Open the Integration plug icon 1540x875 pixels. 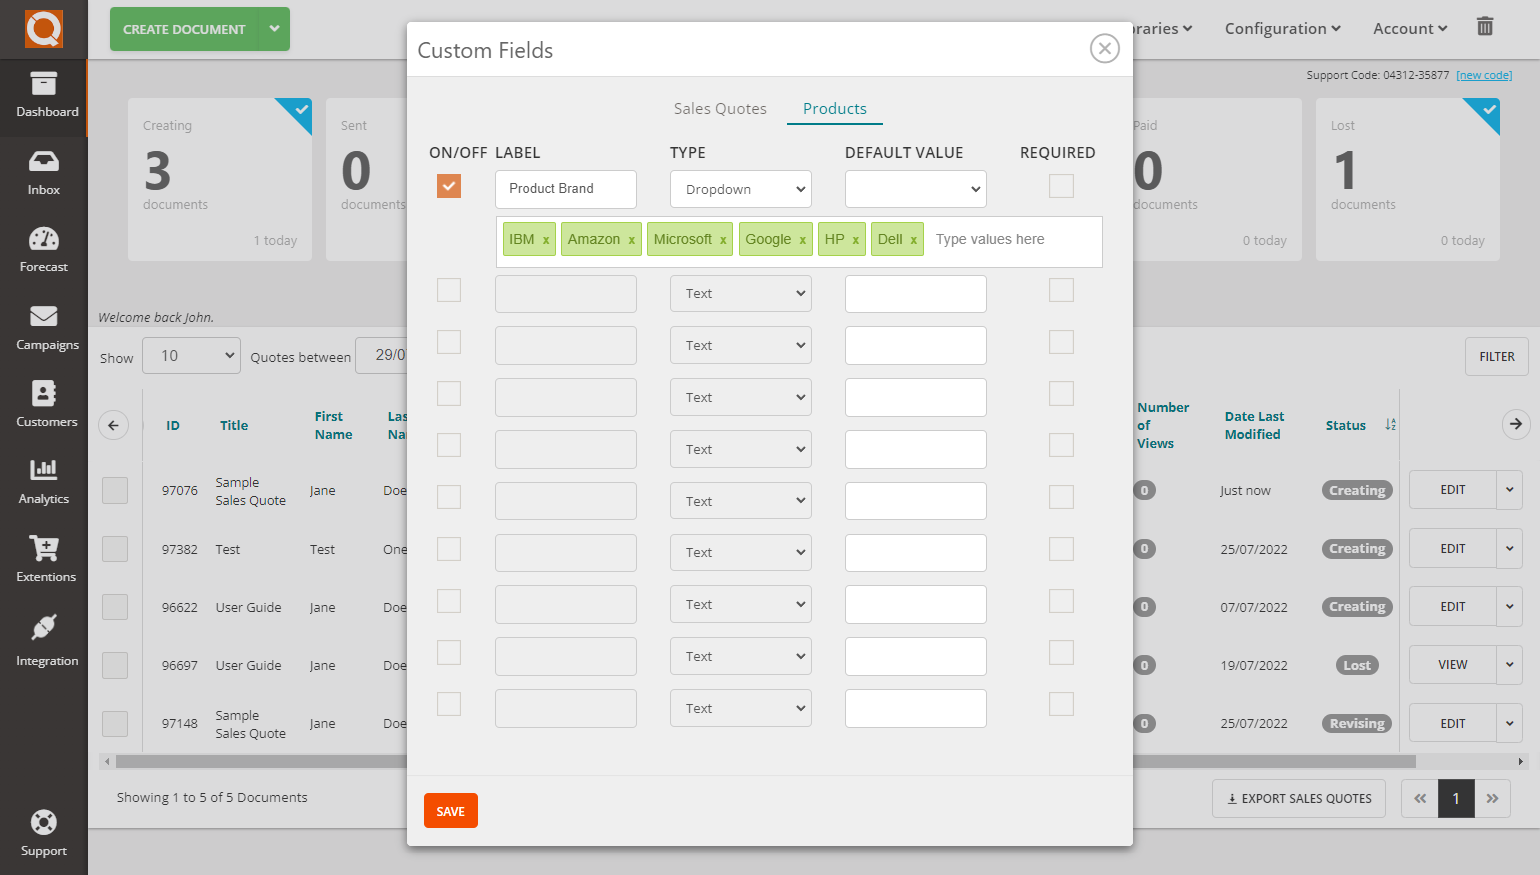click(43, 638)
